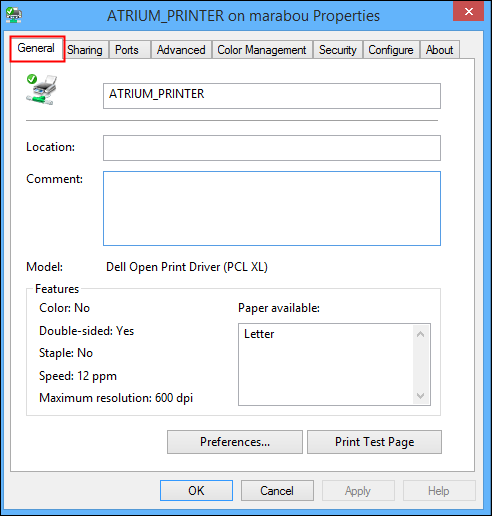This screenshot has height=516, width=492.
Task: Click the Model text Dell Open Print Driver
Action: [187, 267]
